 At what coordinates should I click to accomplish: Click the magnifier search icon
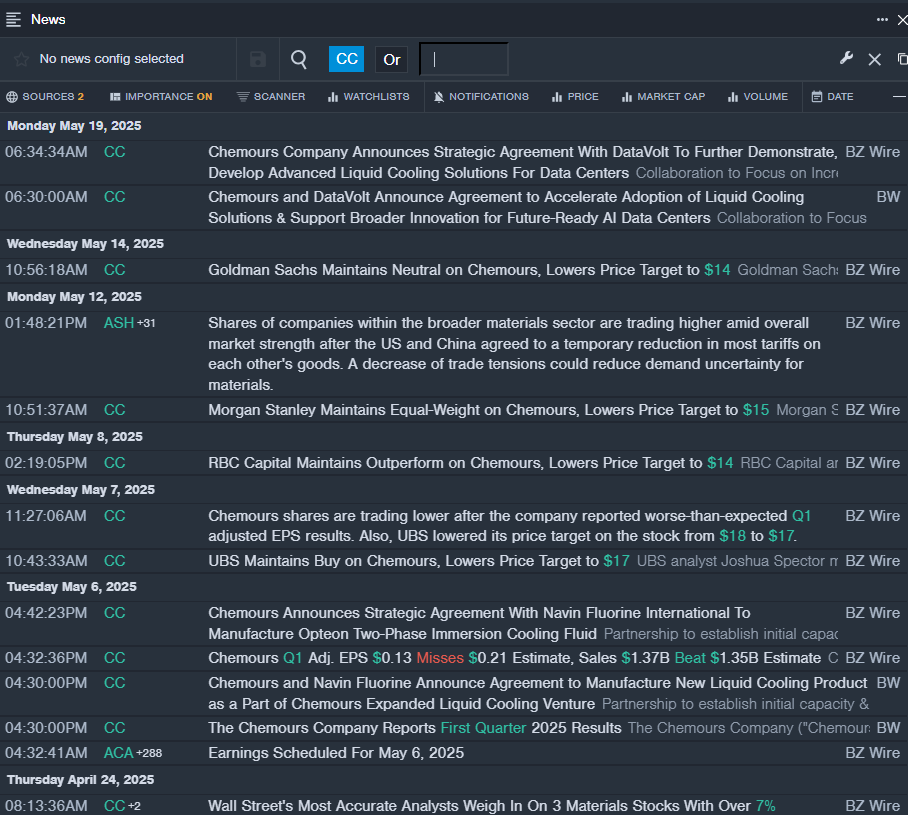click(x=299, y=59)
